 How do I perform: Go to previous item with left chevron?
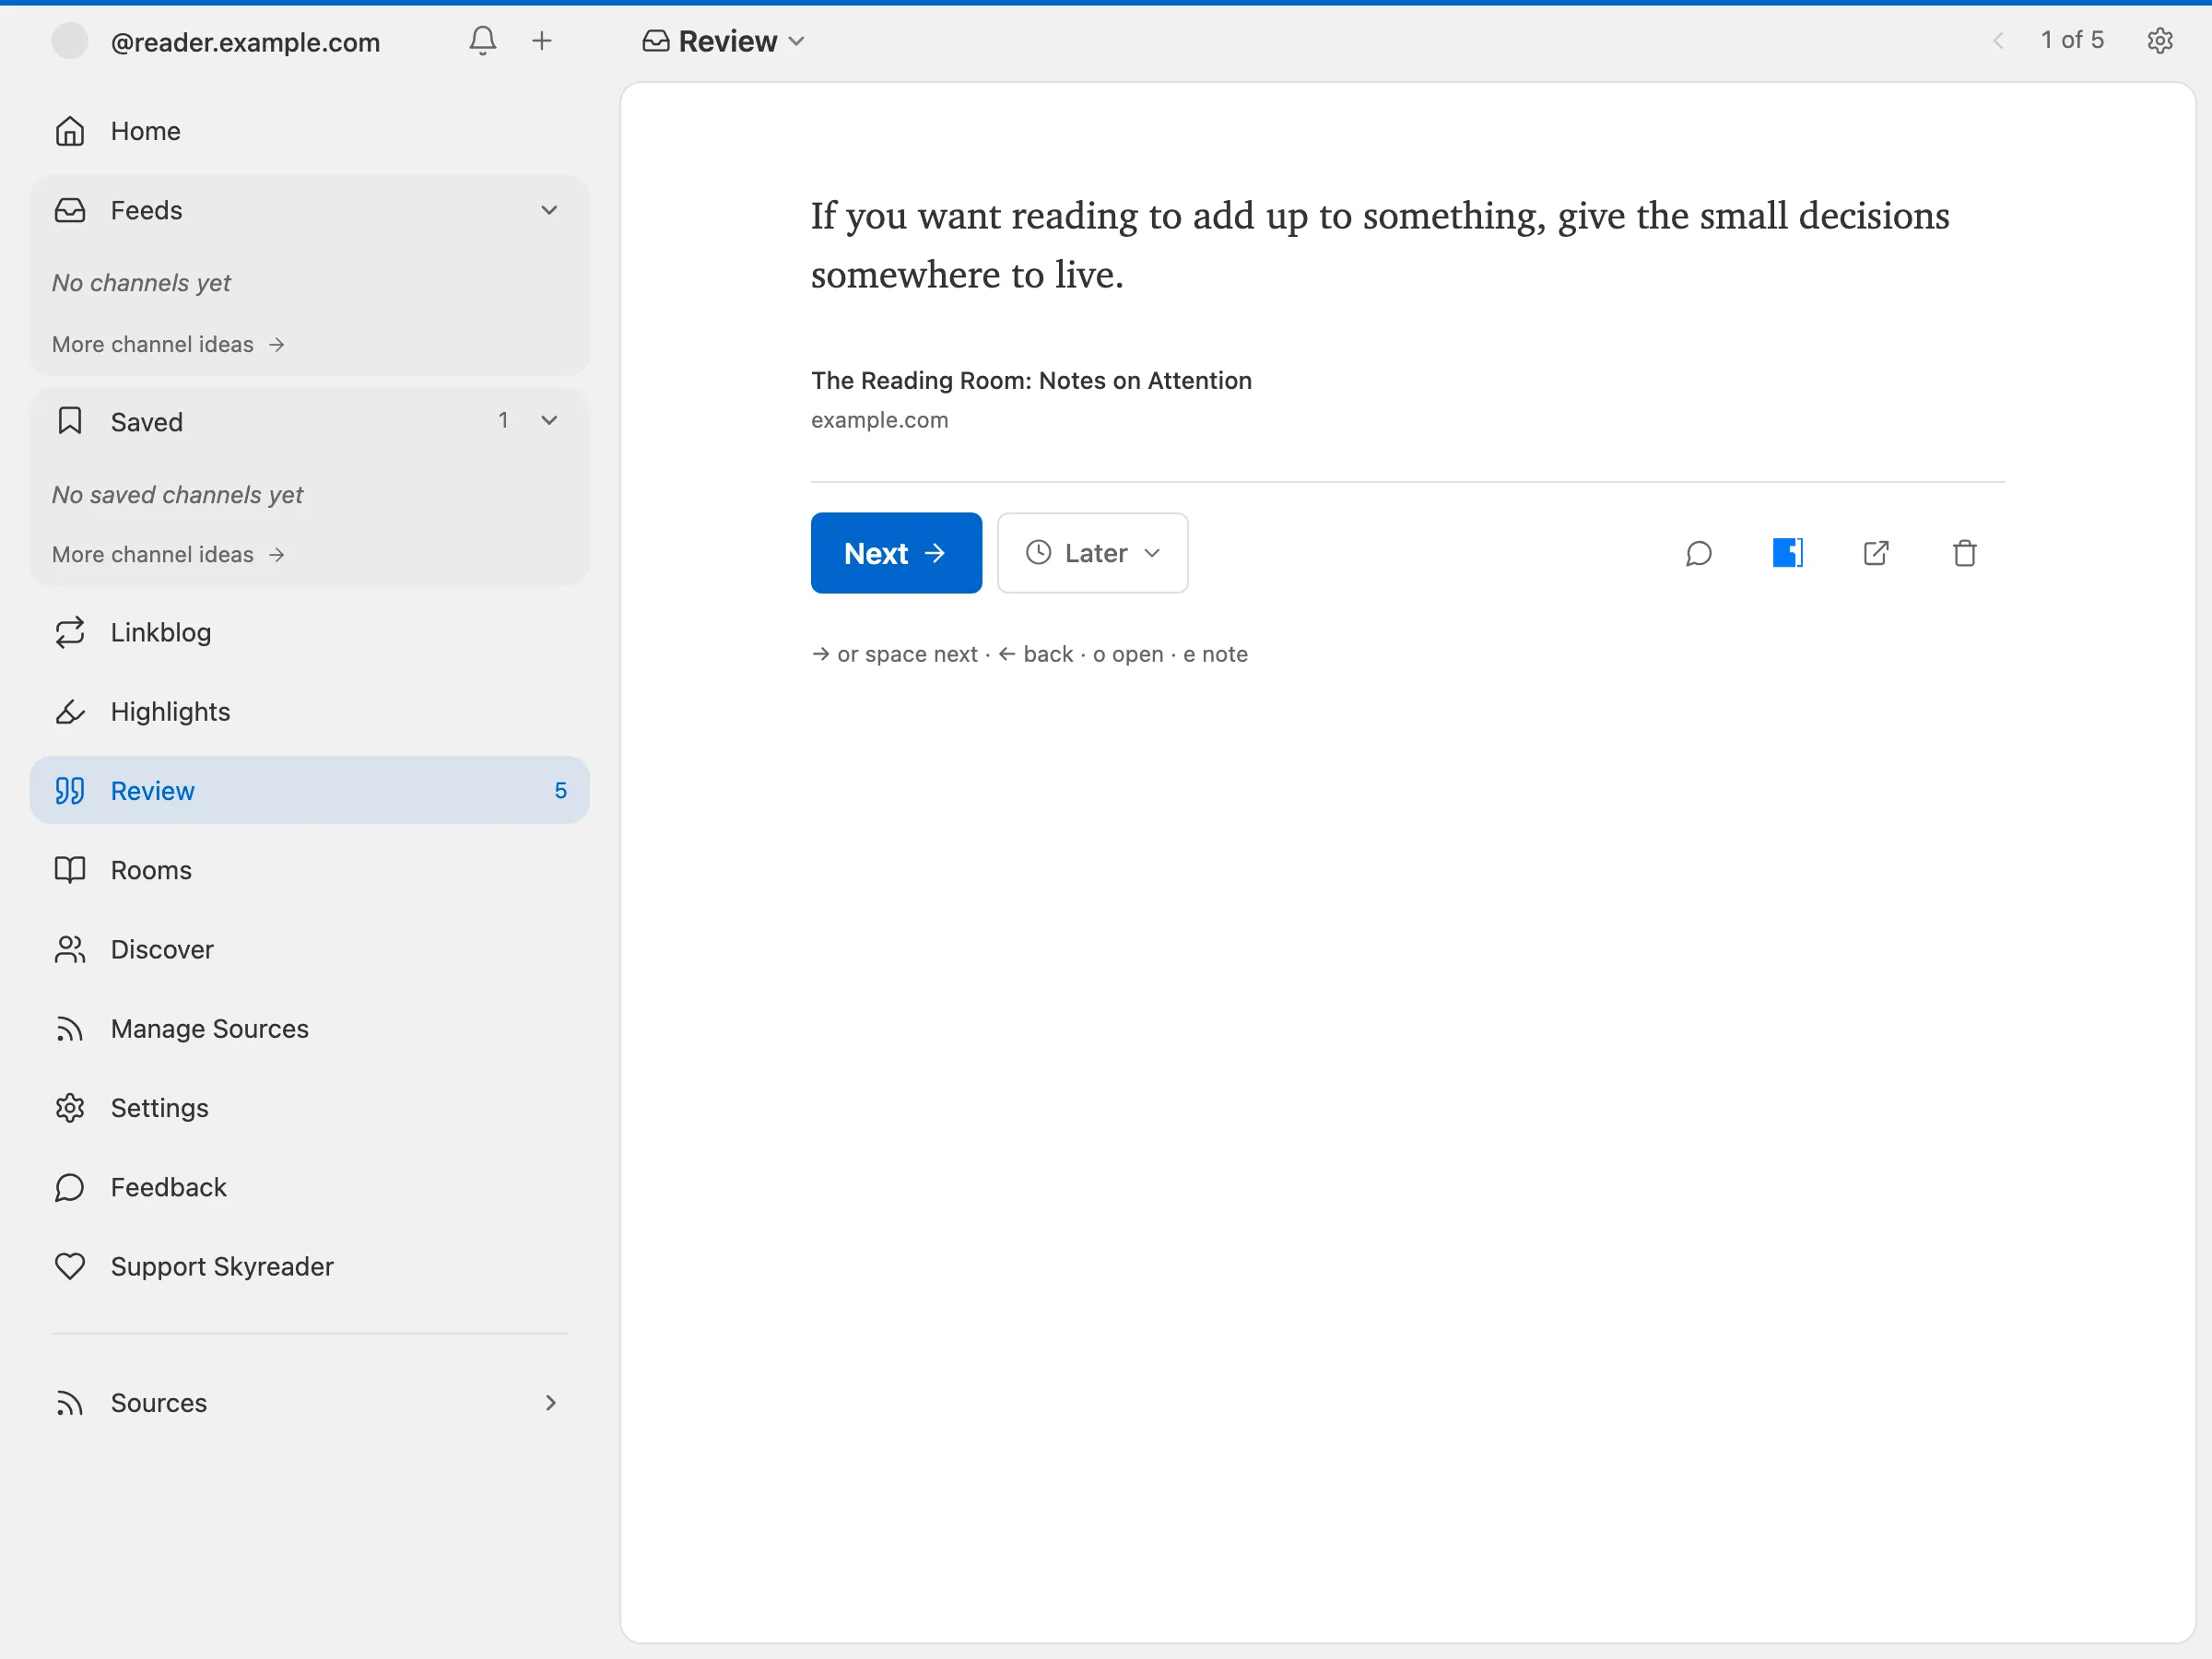click(1998, 41)
